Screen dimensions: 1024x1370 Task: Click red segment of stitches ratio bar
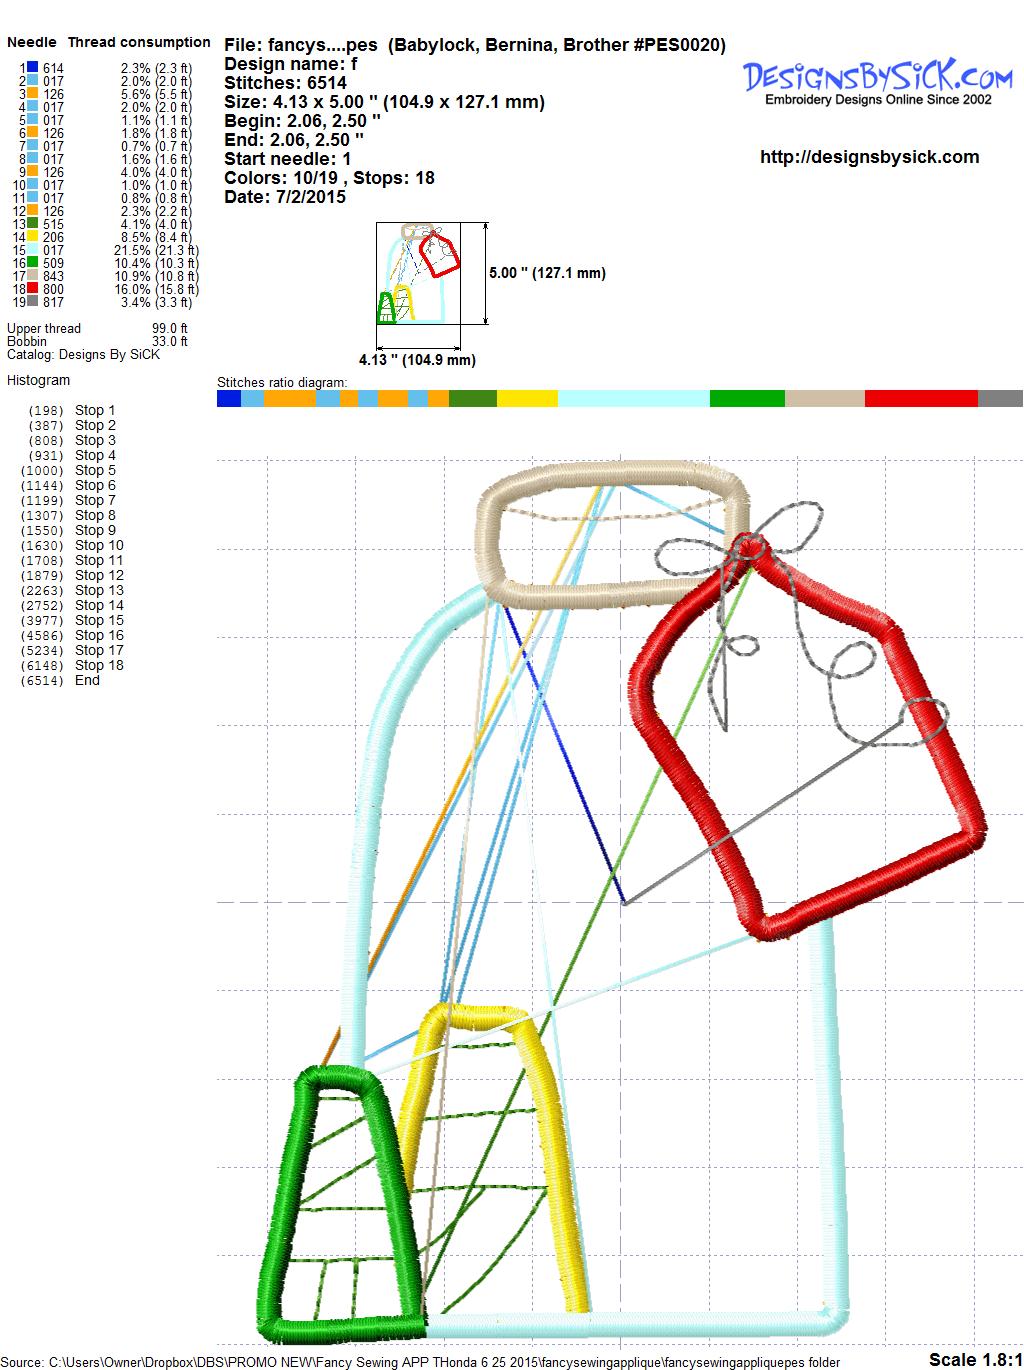pyautogui.click(x=920, y=399)
